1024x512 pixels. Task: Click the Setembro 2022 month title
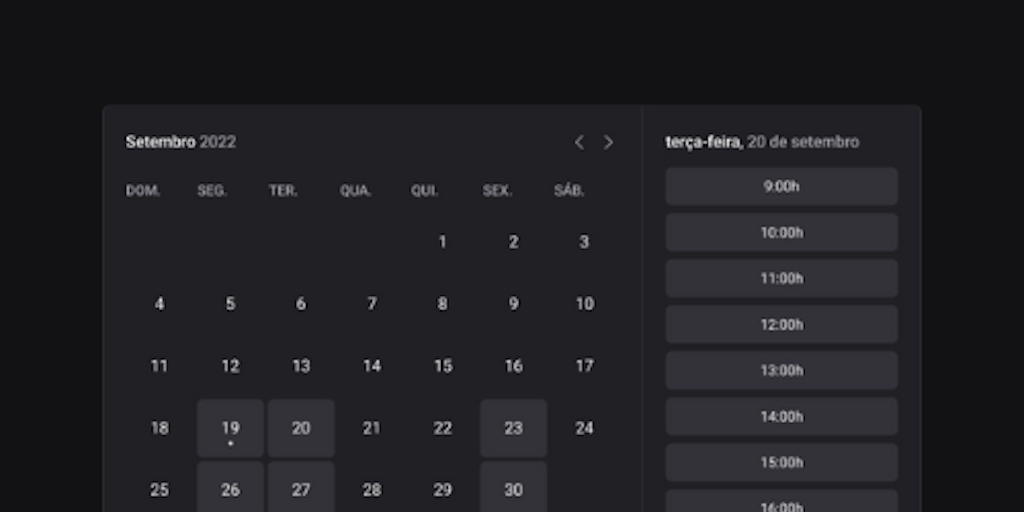[181, 142]
